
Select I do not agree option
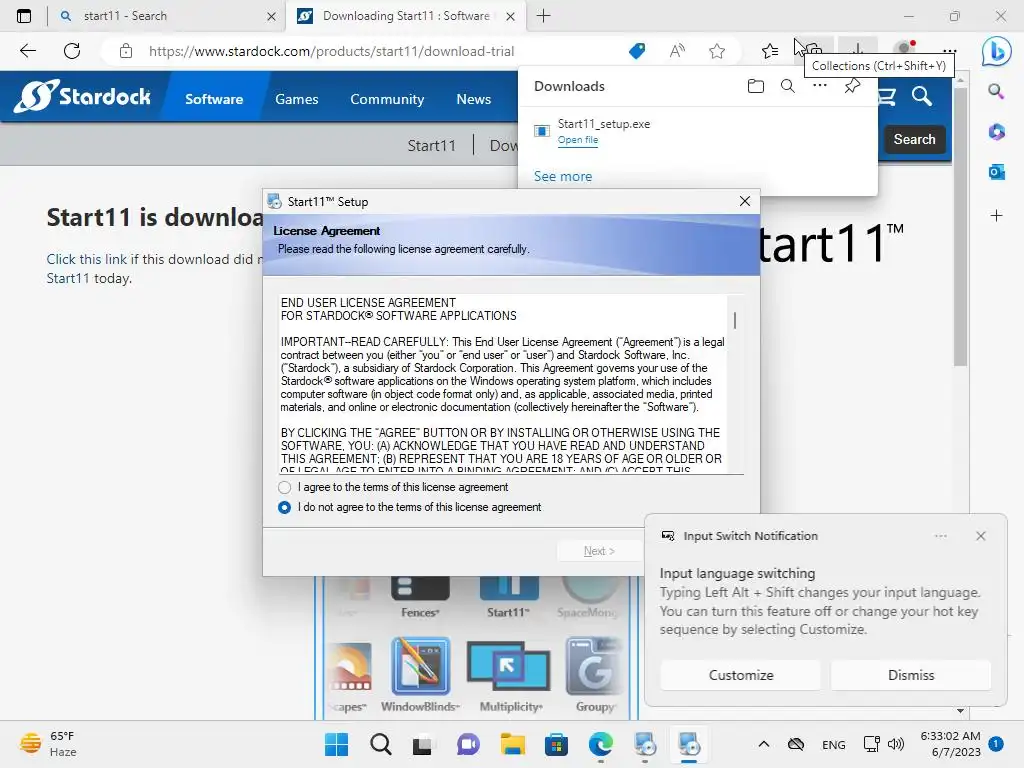(284, 507)
